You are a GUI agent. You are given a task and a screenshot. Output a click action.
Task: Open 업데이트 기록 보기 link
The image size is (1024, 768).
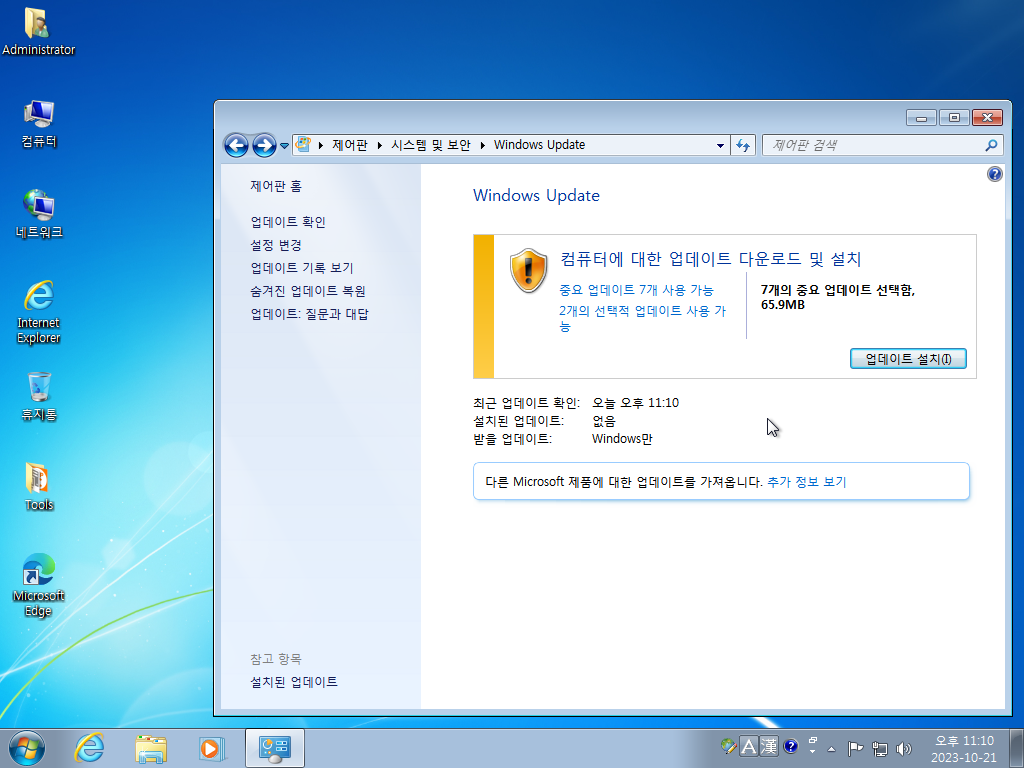[x=302, y=268]
